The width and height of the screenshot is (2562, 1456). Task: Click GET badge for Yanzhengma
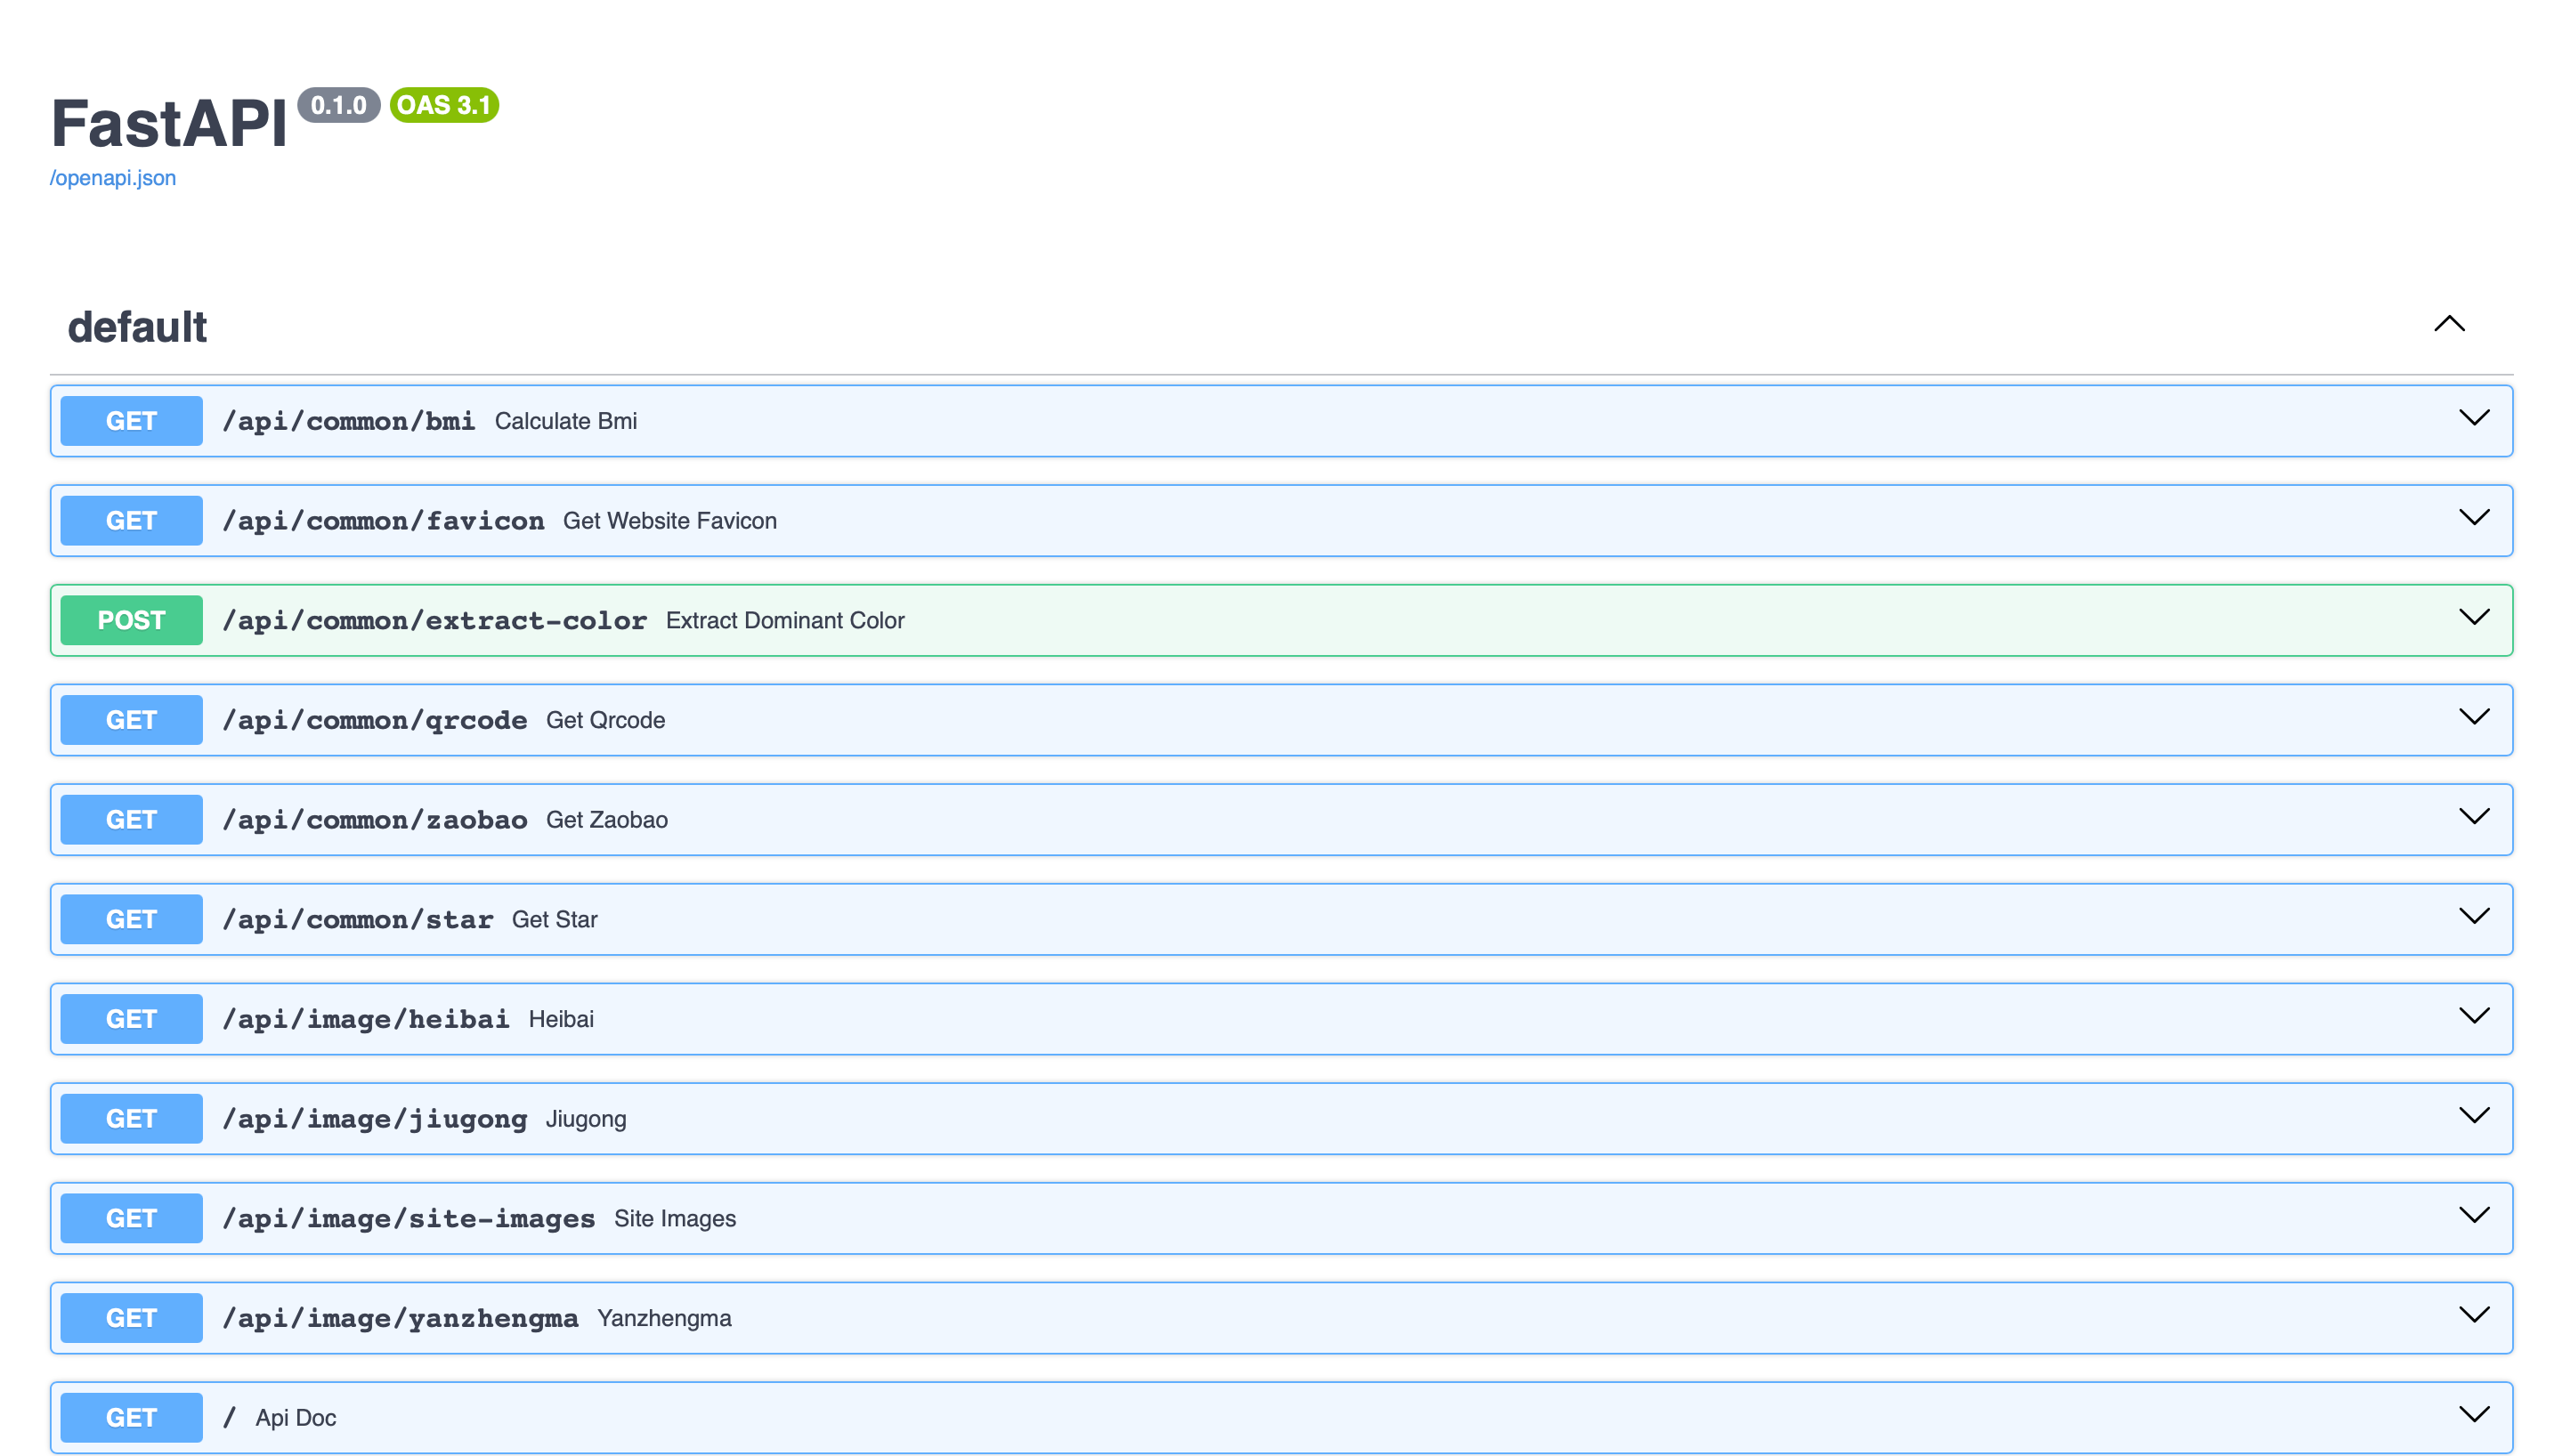point(131,1318)
